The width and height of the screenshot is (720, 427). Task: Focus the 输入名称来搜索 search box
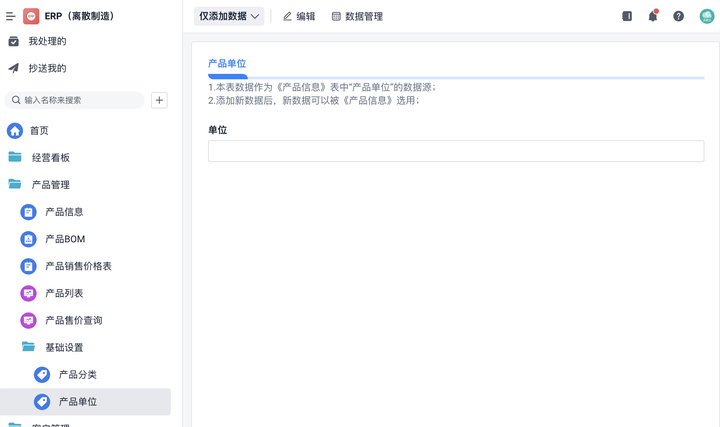[x=80, y=100]
